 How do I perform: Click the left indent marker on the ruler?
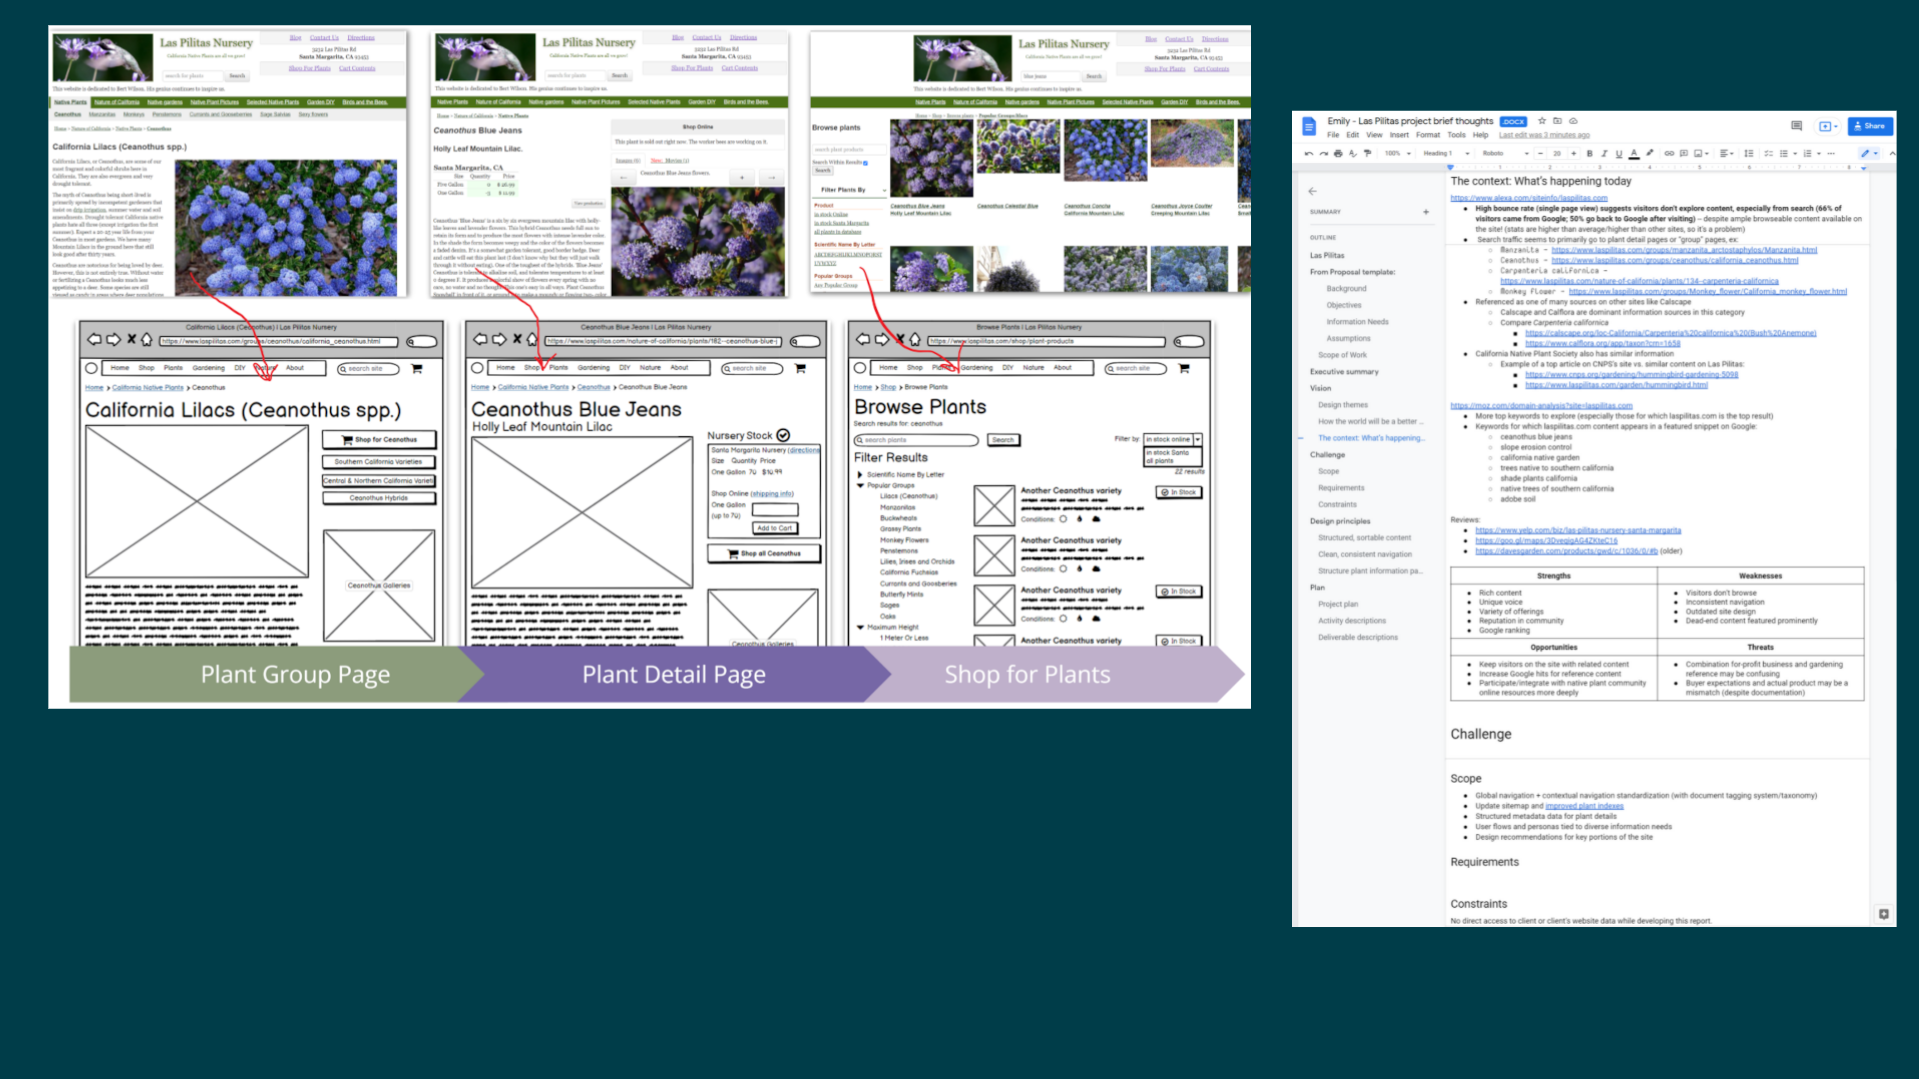point(1450,168)
